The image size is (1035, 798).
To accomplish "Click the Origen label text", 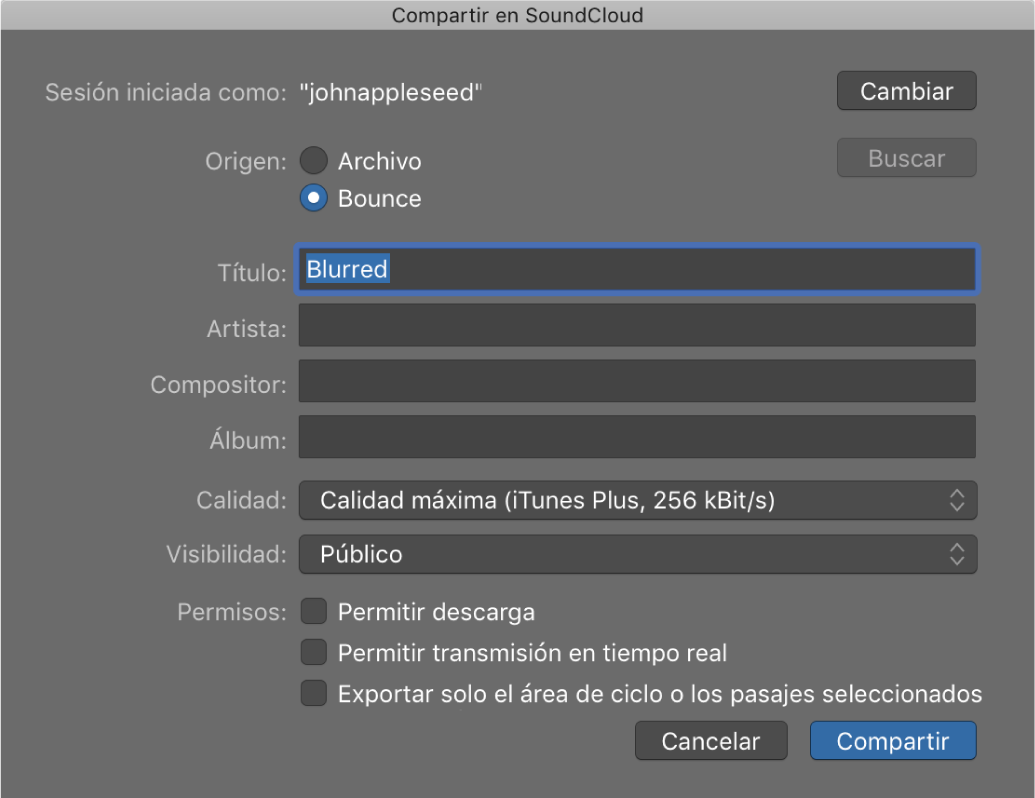I will [246, 161].
